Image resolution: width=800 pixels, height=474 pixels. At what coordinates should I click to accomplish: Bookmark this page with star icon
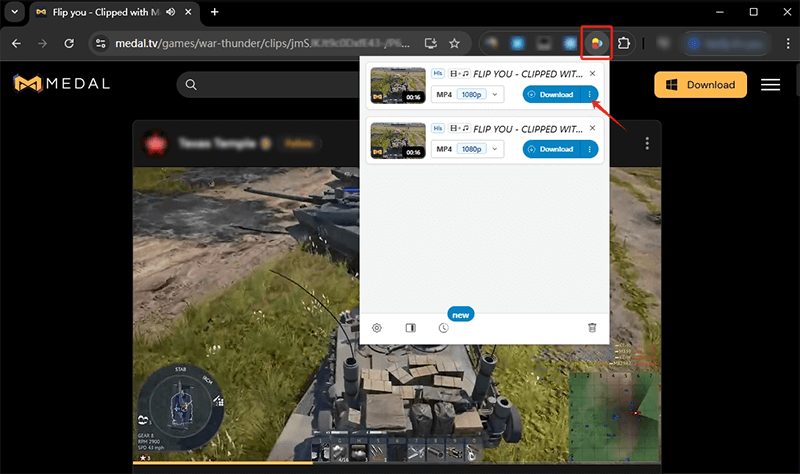pyautogui.click(x=454, y=43)
